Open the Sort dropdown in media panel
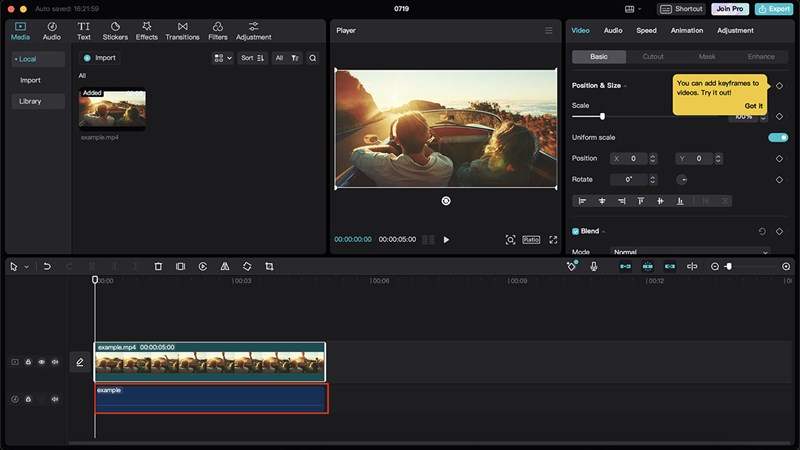 click(253, 58)
